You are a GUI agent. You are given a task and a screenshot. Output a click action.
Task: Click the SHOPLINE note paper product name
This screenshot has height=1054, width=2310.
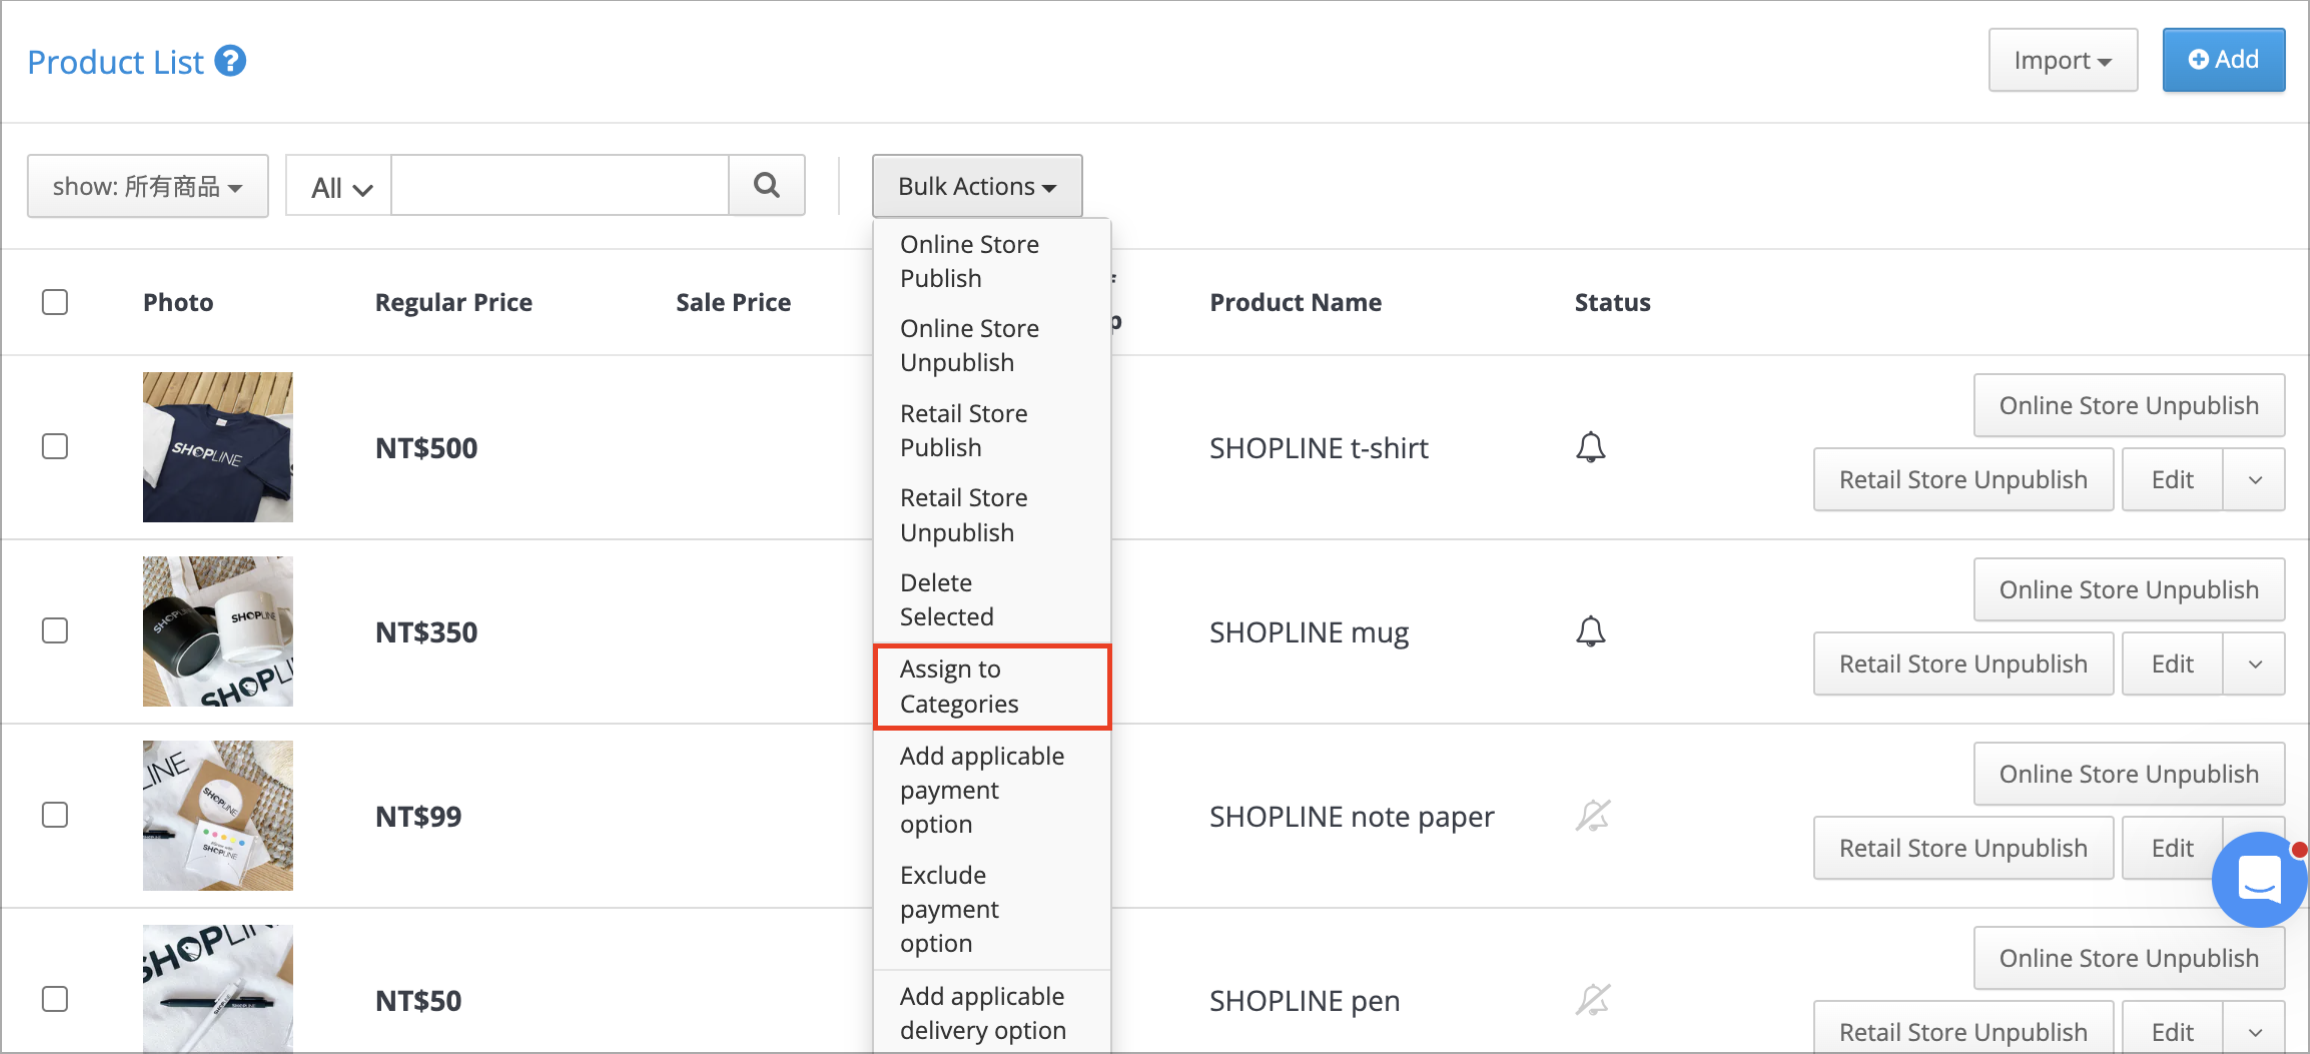pyautogui.click(x=1352, y=816)
